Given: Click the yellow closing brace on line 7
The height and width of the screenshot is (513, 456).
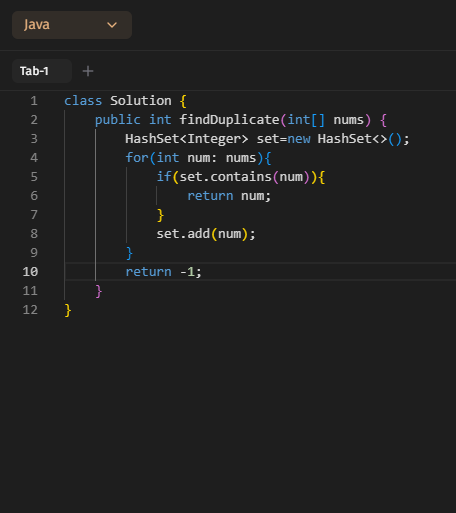Looking at the screenshot, I should [160, 215].
